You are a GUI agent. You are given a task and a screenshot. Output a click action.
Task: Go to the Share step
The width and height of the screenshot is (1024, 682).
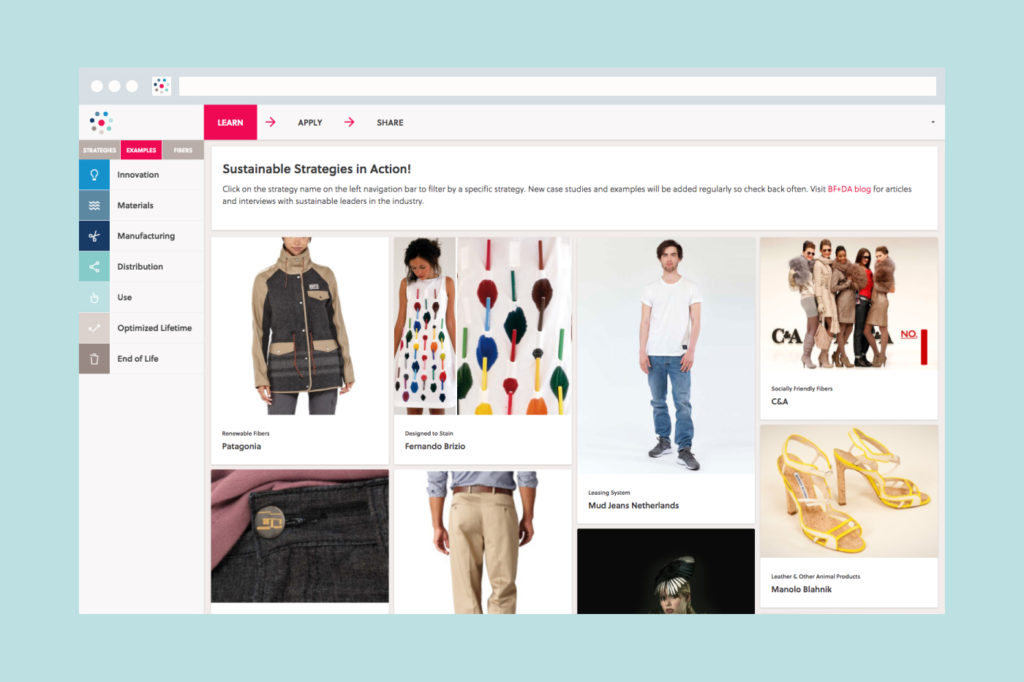(x=390, y=122)
